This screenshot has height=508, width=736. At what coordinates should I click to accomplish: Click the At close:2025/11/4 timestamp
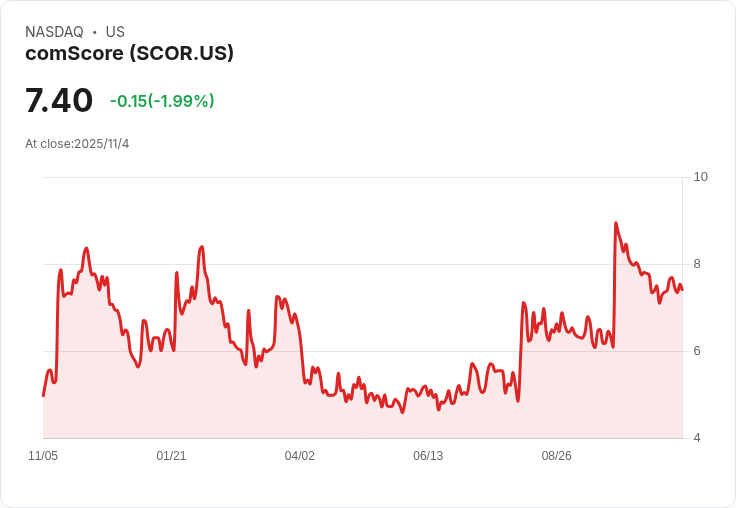pos(77,144)
